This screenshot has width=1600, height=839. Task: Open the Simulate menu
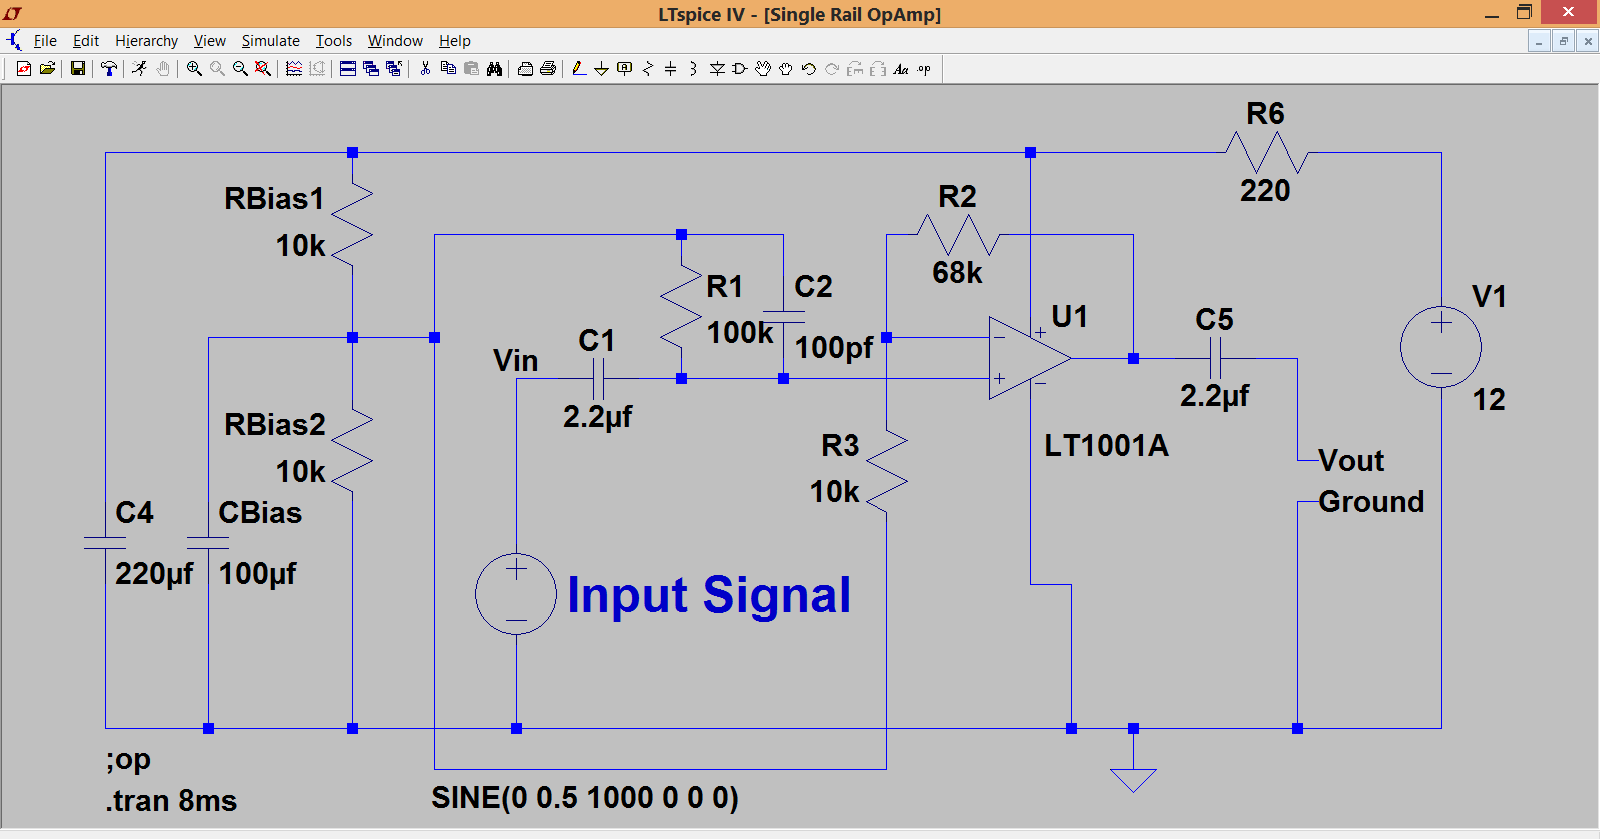tap(270, 41)
